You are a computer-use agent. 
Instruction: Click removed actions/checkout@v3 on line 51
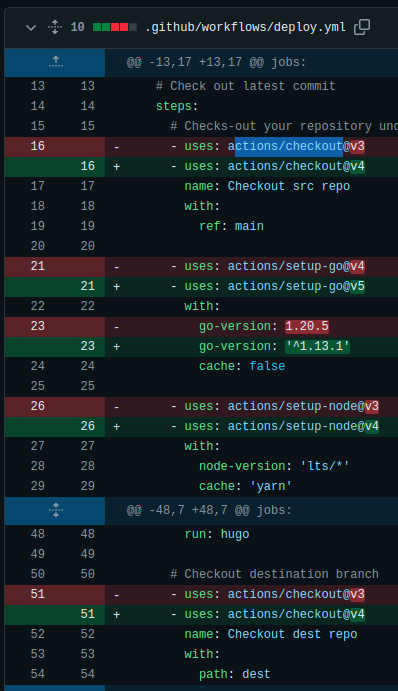296,594
